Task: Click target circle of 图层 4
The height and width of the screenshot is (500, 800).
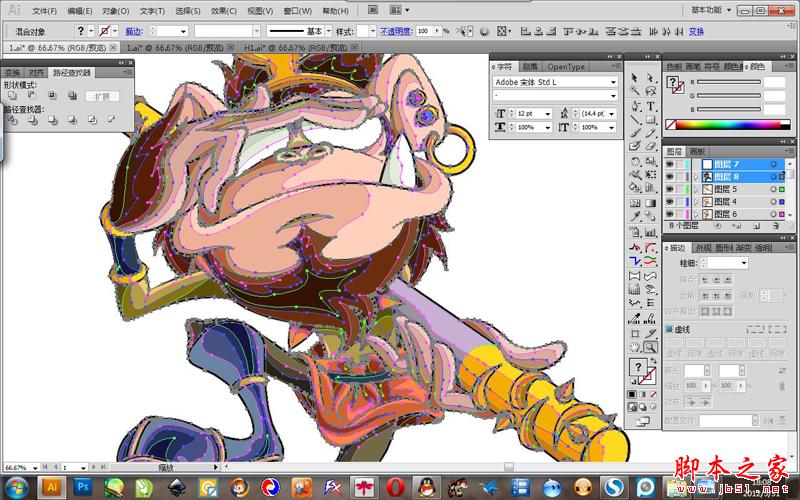Action: point(774,202)
